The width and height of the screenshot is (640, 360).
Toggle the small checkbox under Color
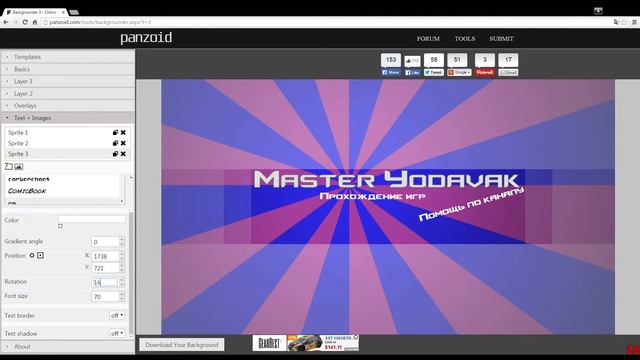click(x=60, y=226)
